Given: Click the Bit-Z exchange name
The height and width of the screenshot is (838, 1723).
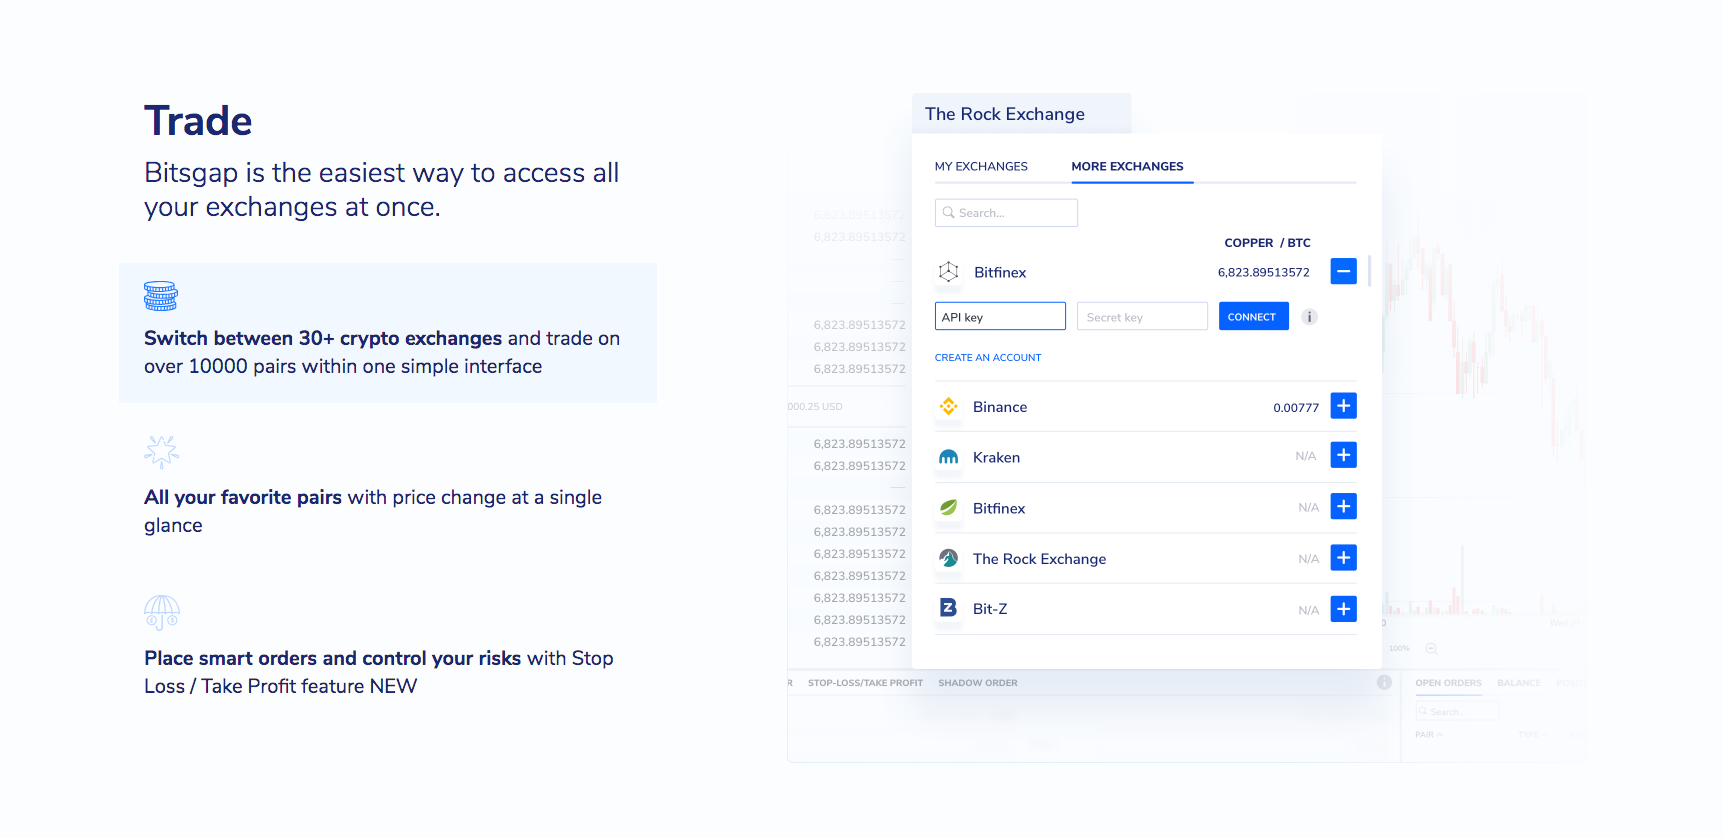Looking at the screenshot, I should tap(989, 609).
